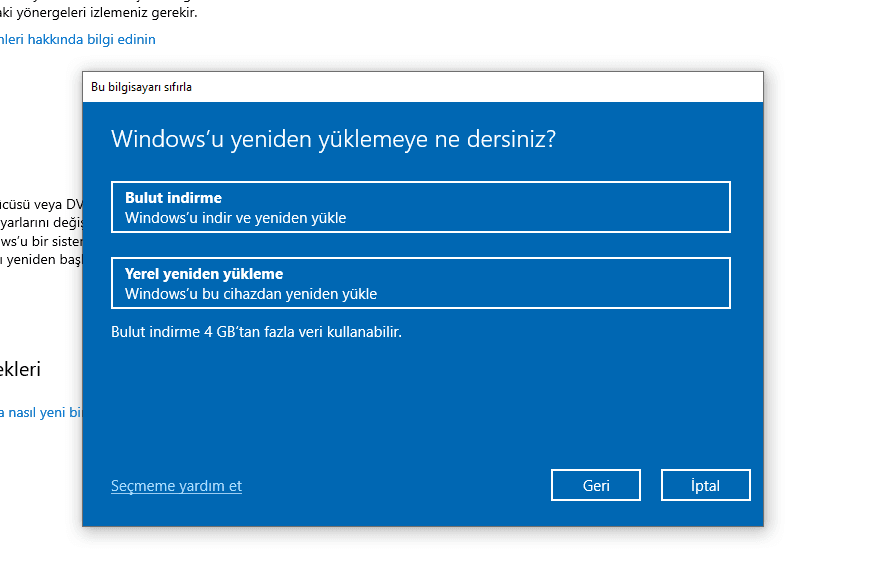870x586 pixels.
Task: Click blank white area right of the dialog
Action: pos(815,300)
